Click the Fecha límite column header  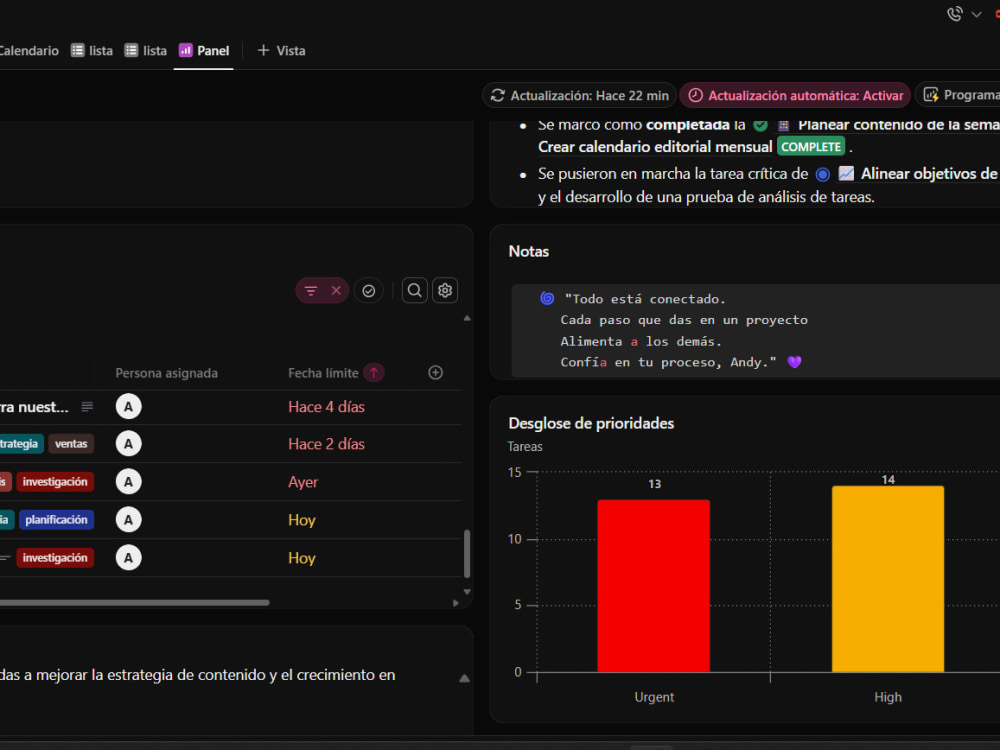(323, 373)
